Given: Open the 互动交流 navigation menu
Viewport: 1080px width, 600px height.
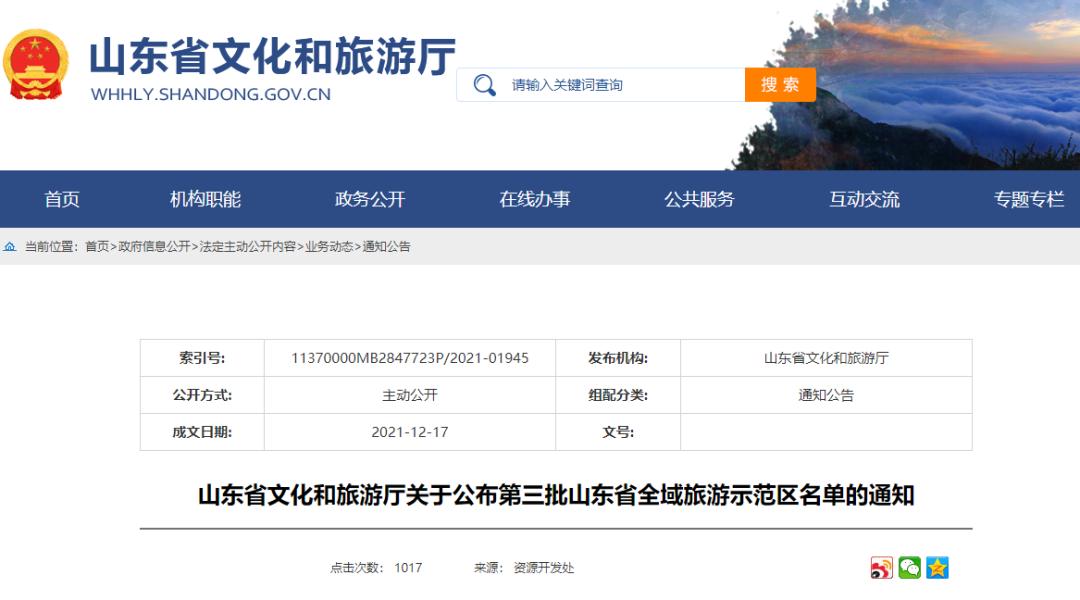Looking at the screenshot, I should point(864,199).
